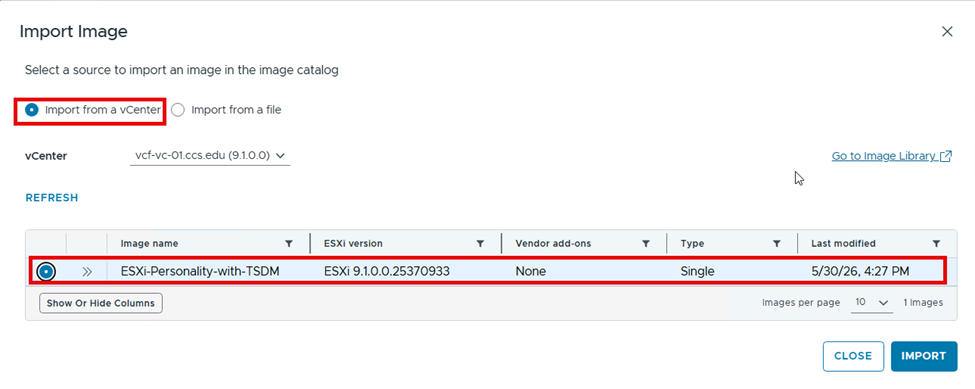Viewport: 975px width, 389px height.
Task: Click ESXi-Personality-with-TSDM image name
Action: click(x=200, y=272)
